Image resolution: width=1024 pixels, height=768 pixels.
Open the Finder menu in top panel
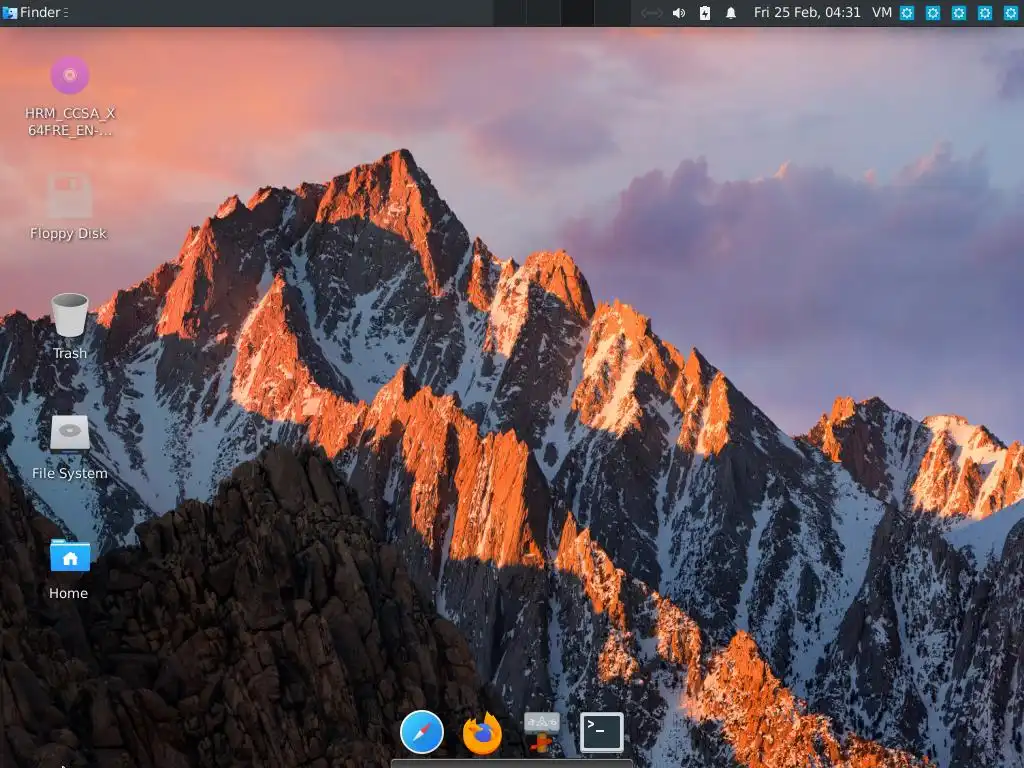(36, 12)
